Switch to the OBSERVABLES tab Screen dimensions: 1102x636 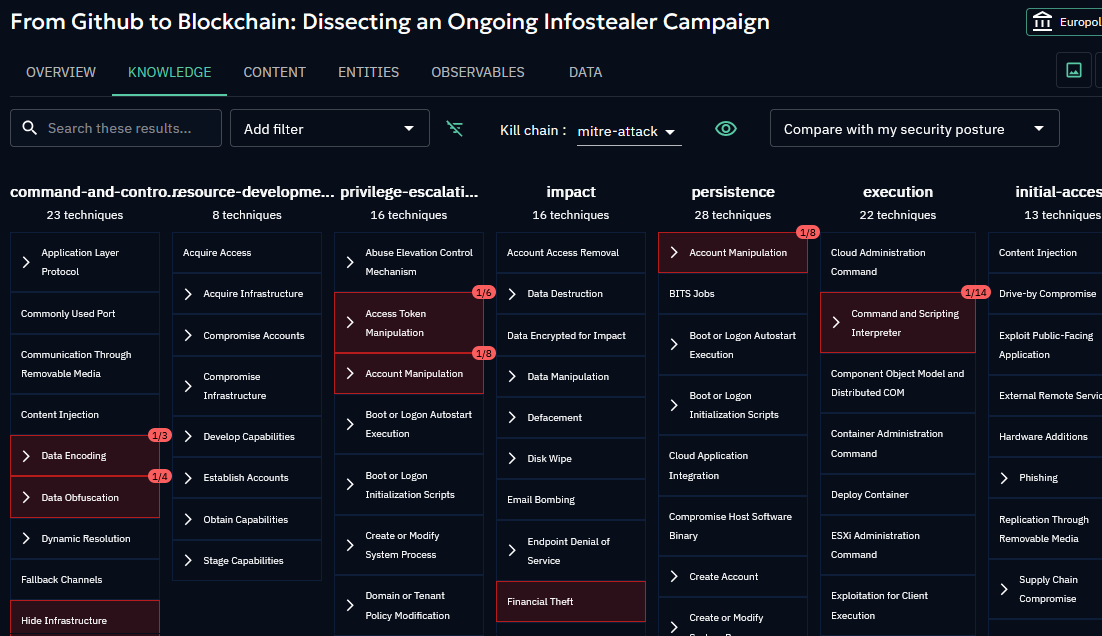(478, 72)
